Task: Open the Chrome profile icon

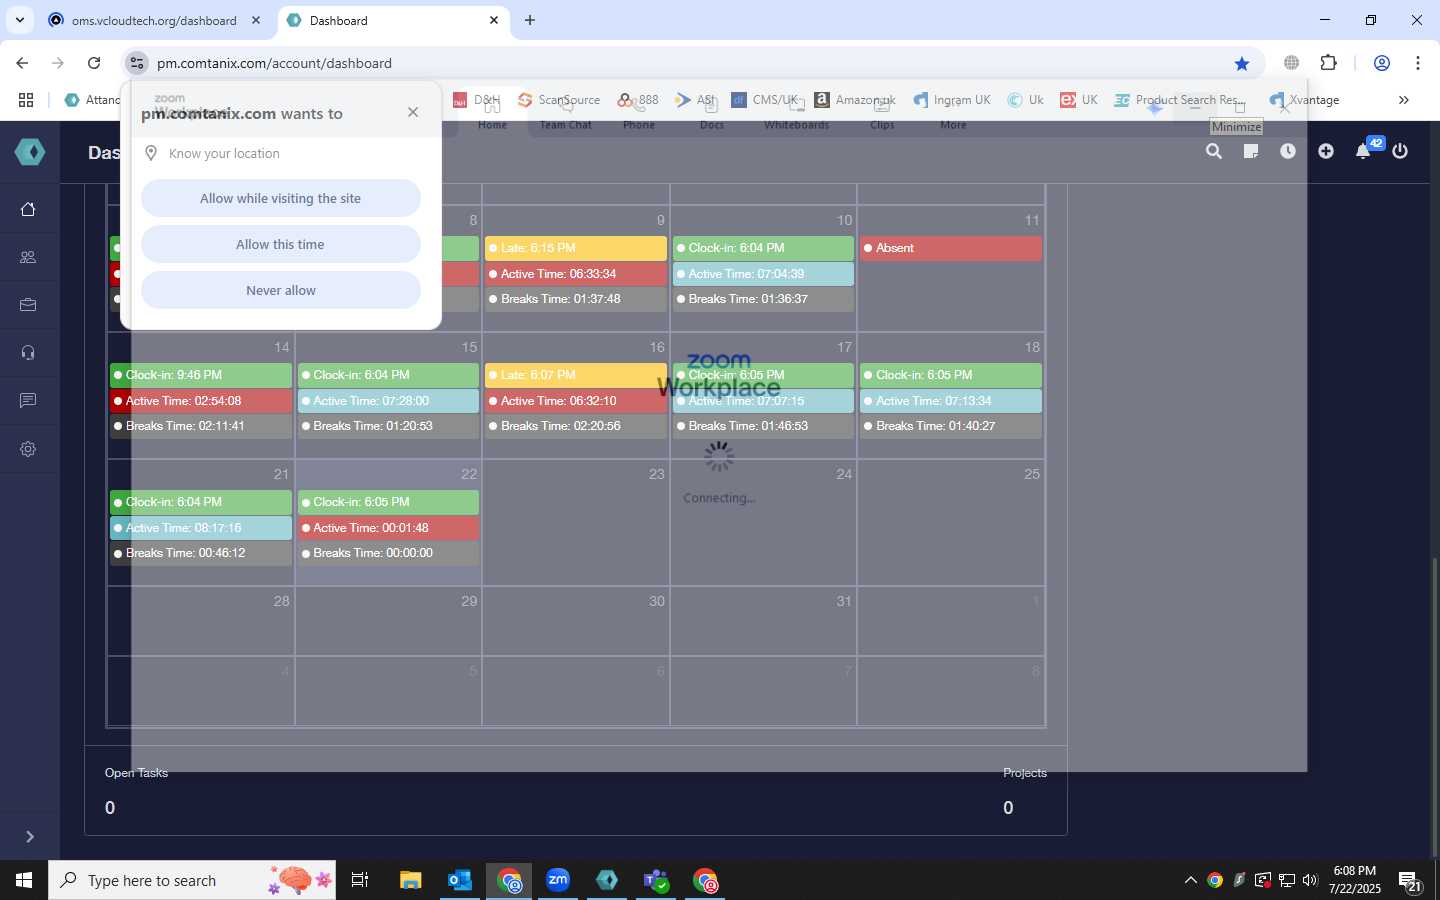Action: [x=1382, y=63]
